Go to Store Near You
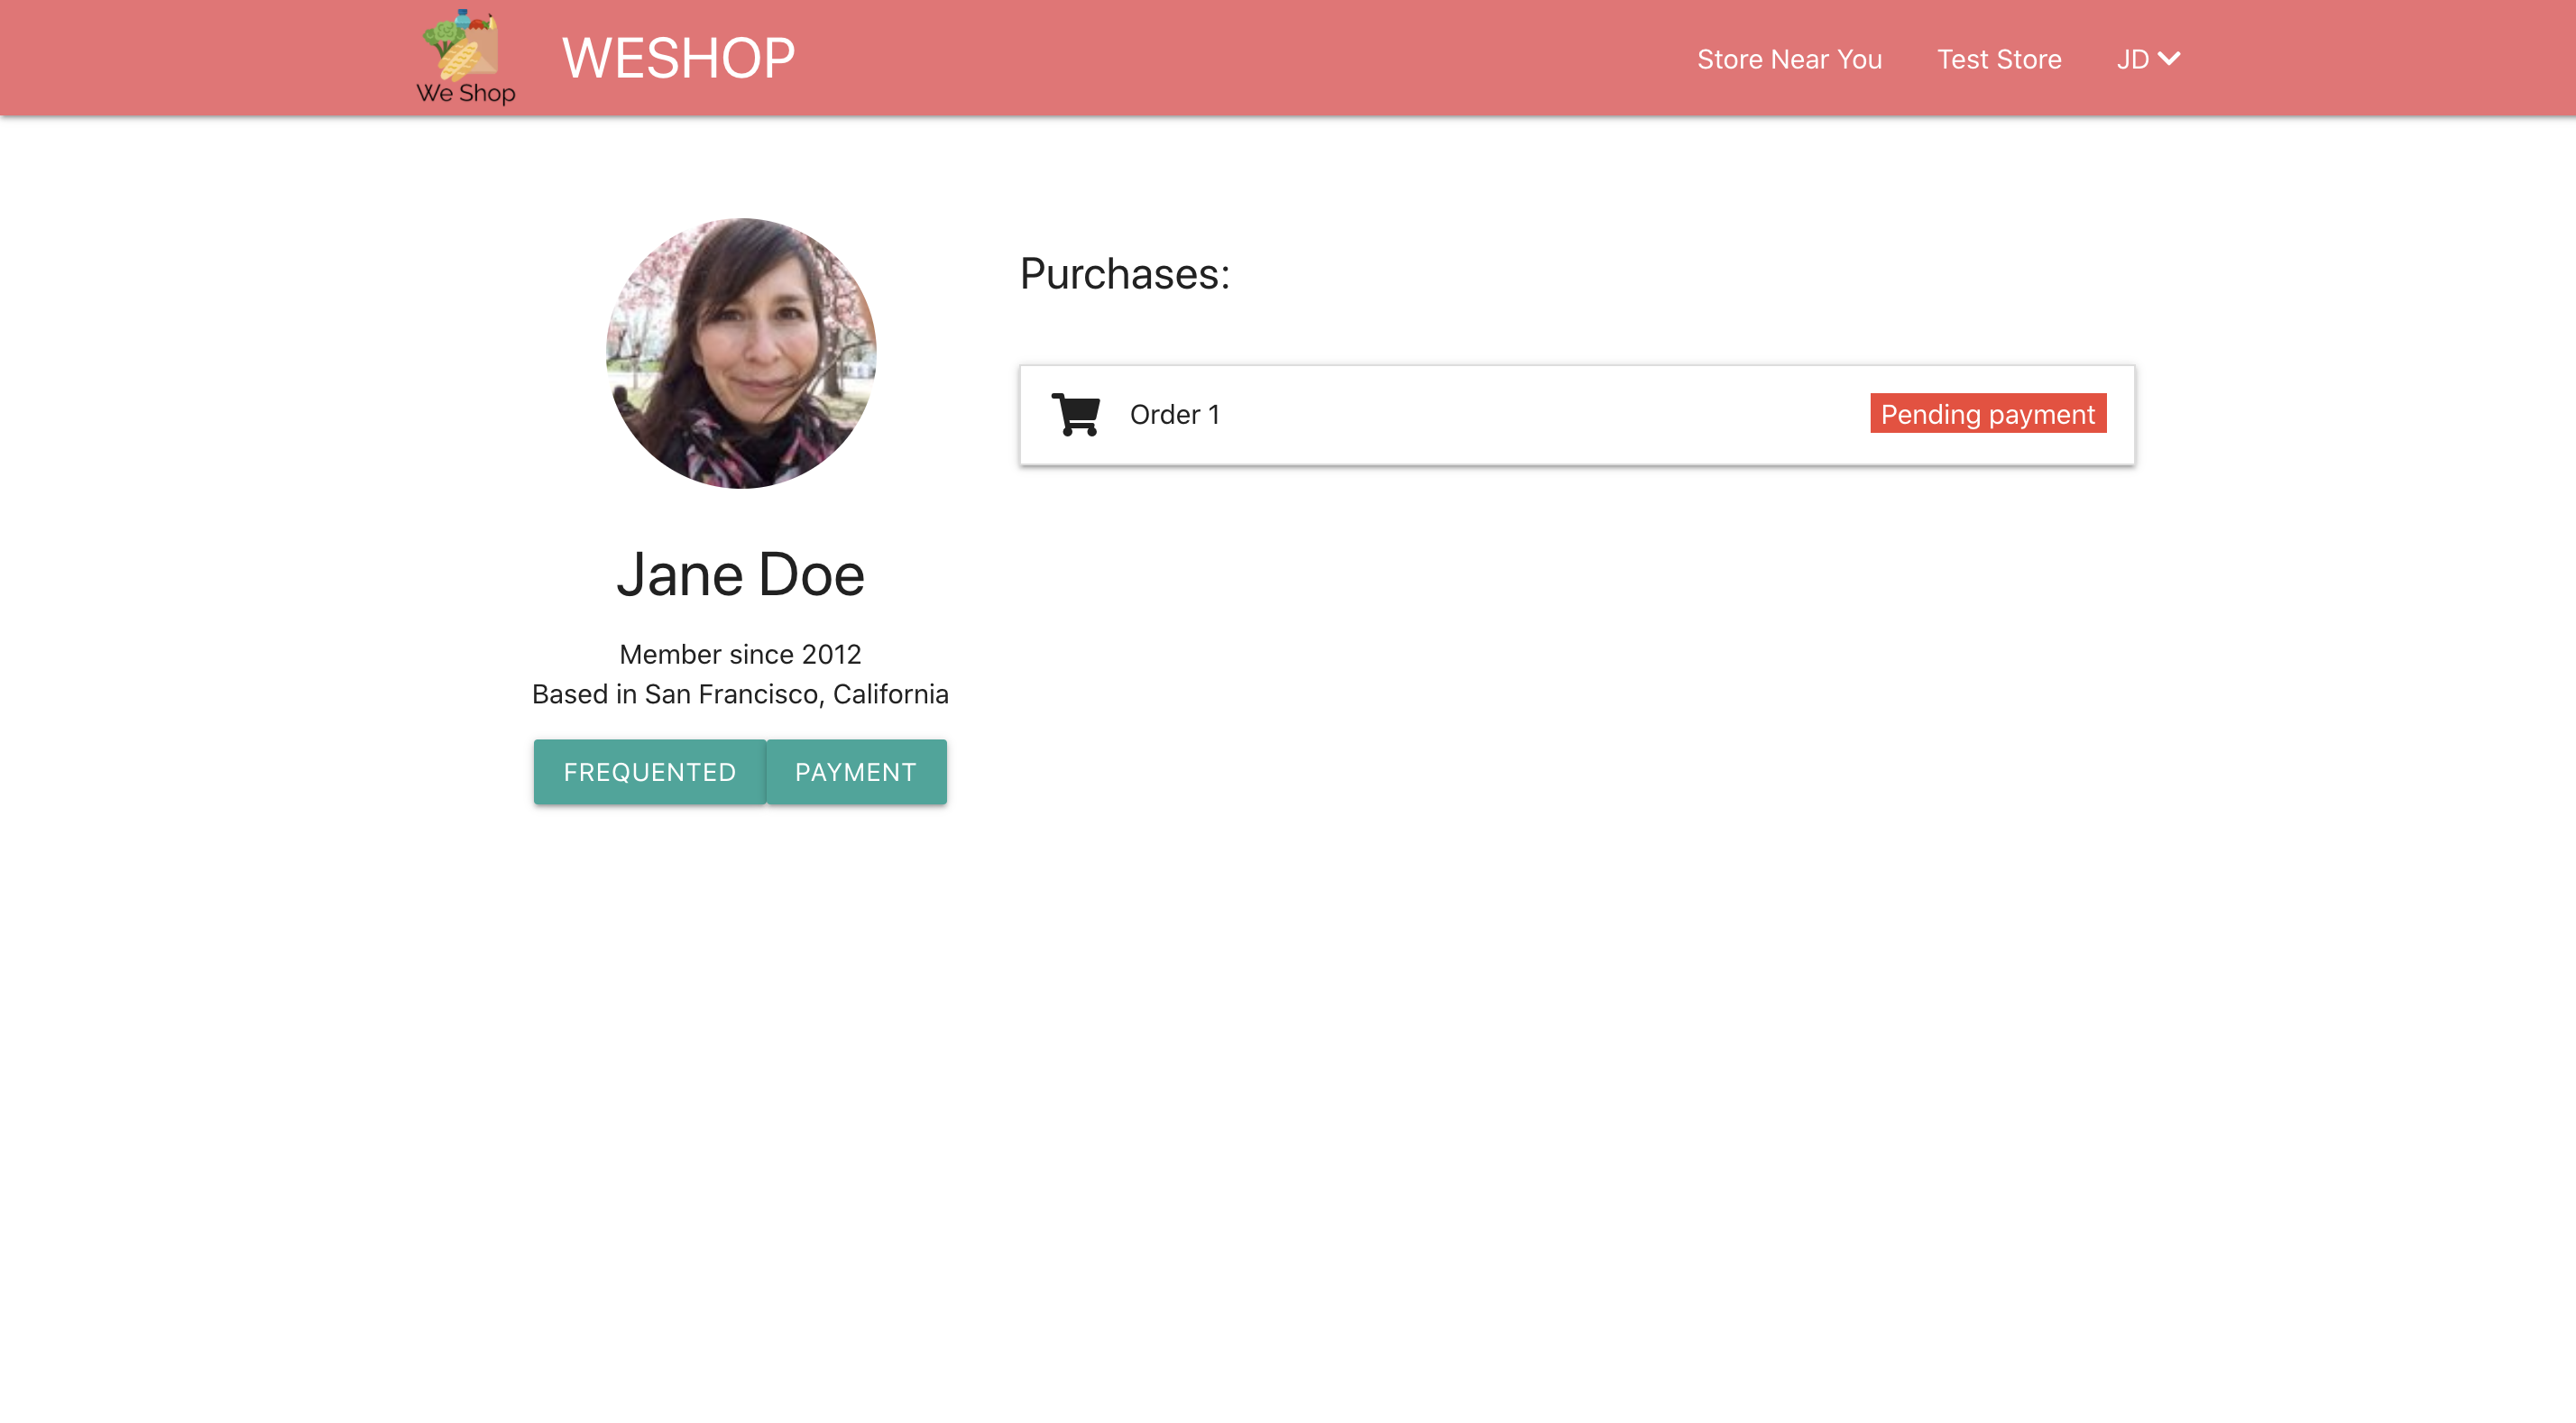 (1789, 59)
